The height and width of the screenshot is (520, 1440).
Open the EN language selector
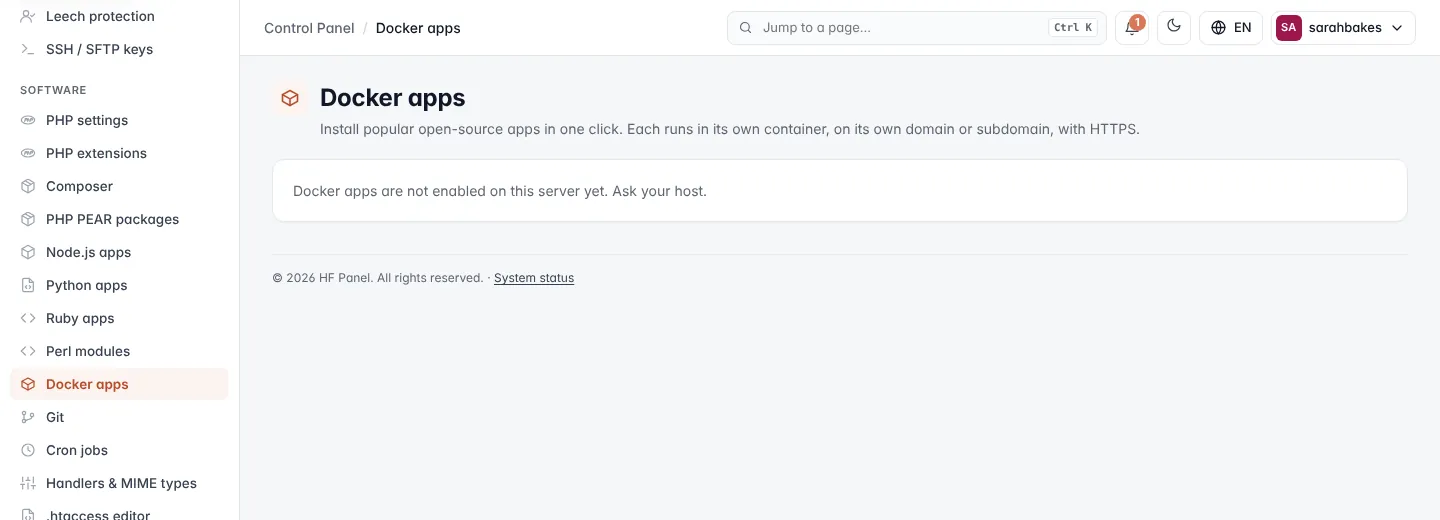(1231, 28)
